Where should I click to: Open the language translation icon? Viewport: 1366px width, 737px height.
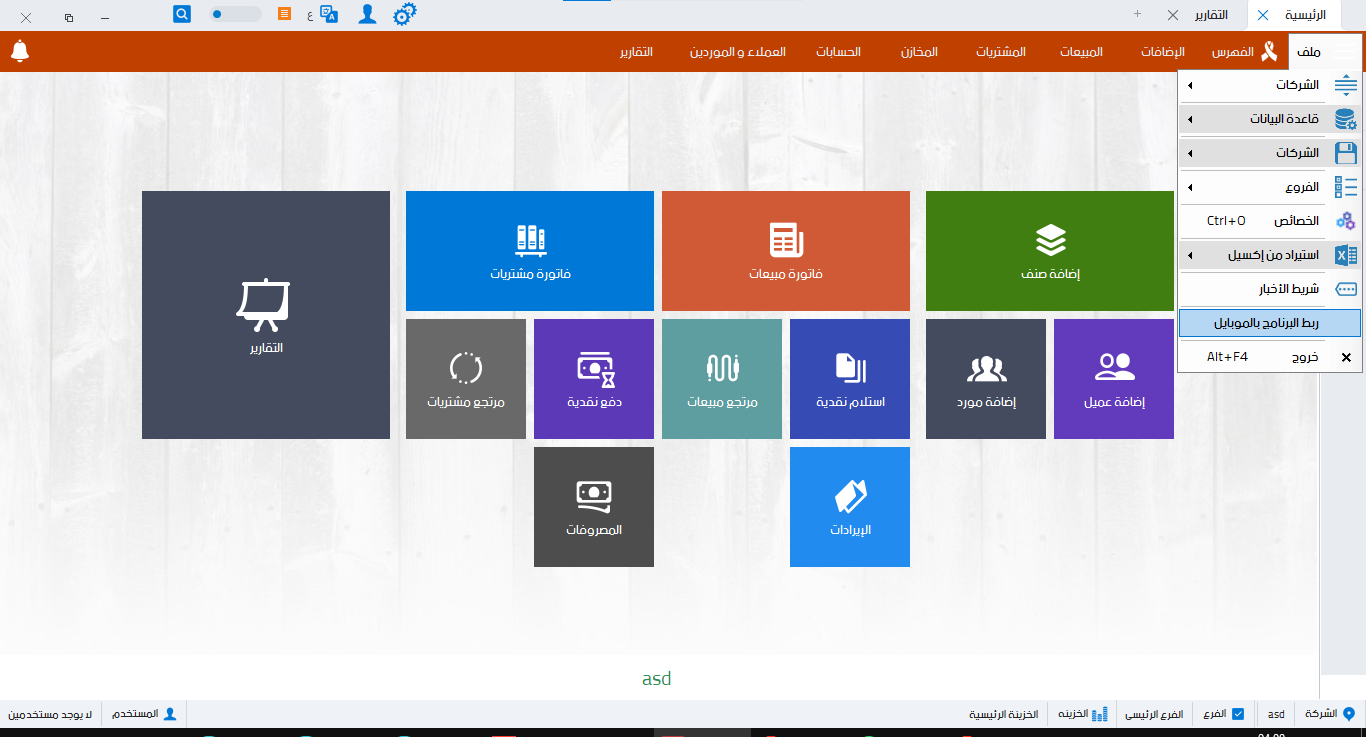tap(328, 14)
